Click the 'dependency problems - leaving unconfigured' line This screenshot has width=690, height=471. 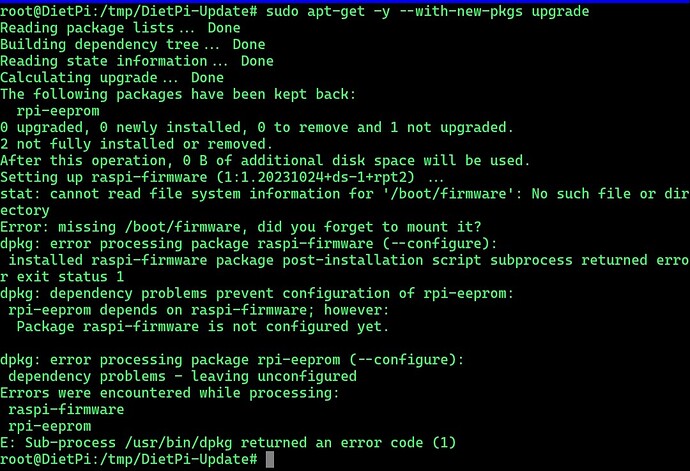pyautogui.click(x=182, y=376)
